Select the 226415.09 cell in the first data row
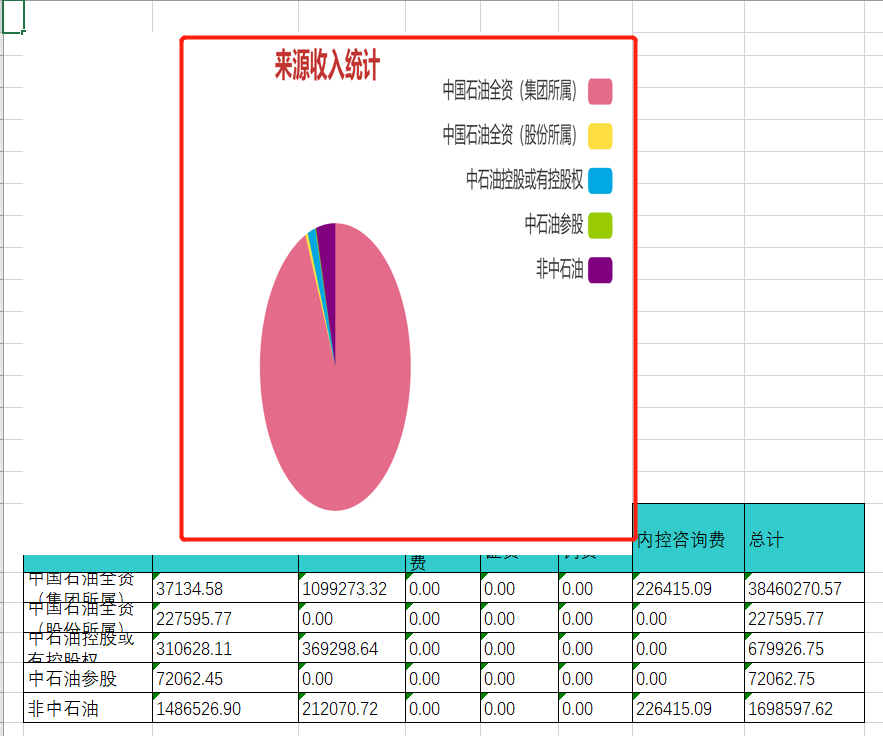Screen dimensions: 883x736 point(688,588)
